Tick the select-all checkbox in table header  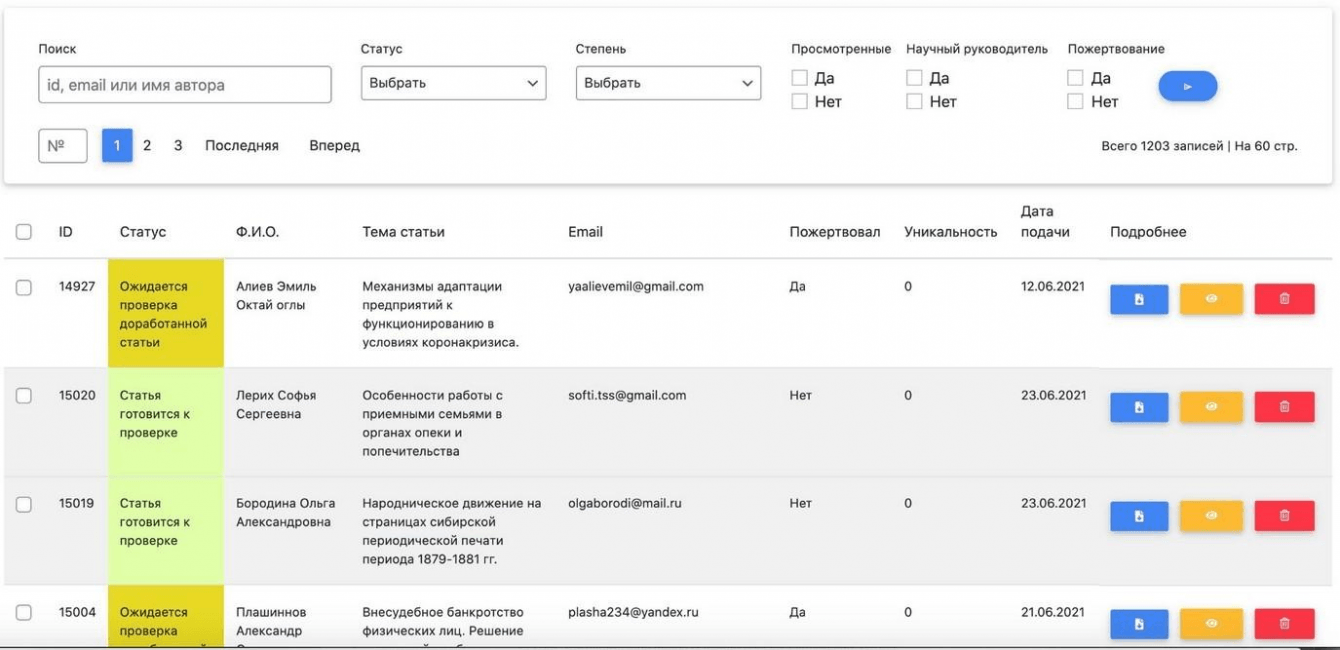(x=24, y=232)
